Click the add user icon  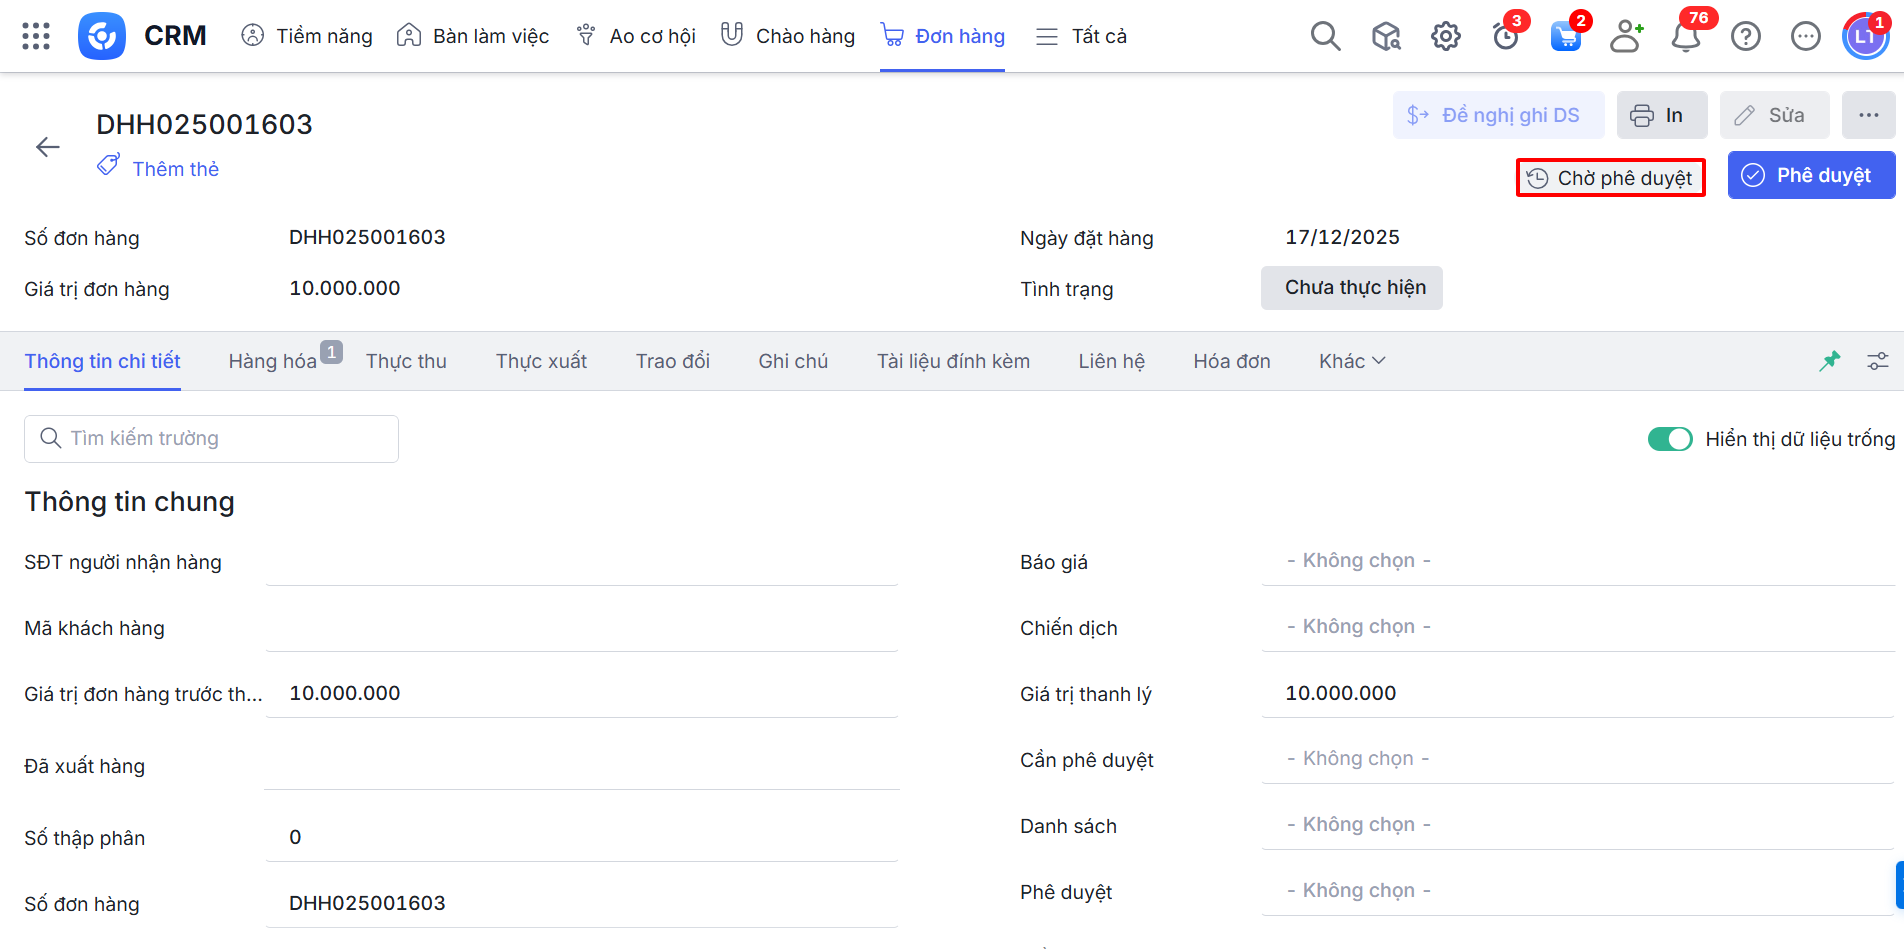pyautogui.click(x=1626, y=37)
